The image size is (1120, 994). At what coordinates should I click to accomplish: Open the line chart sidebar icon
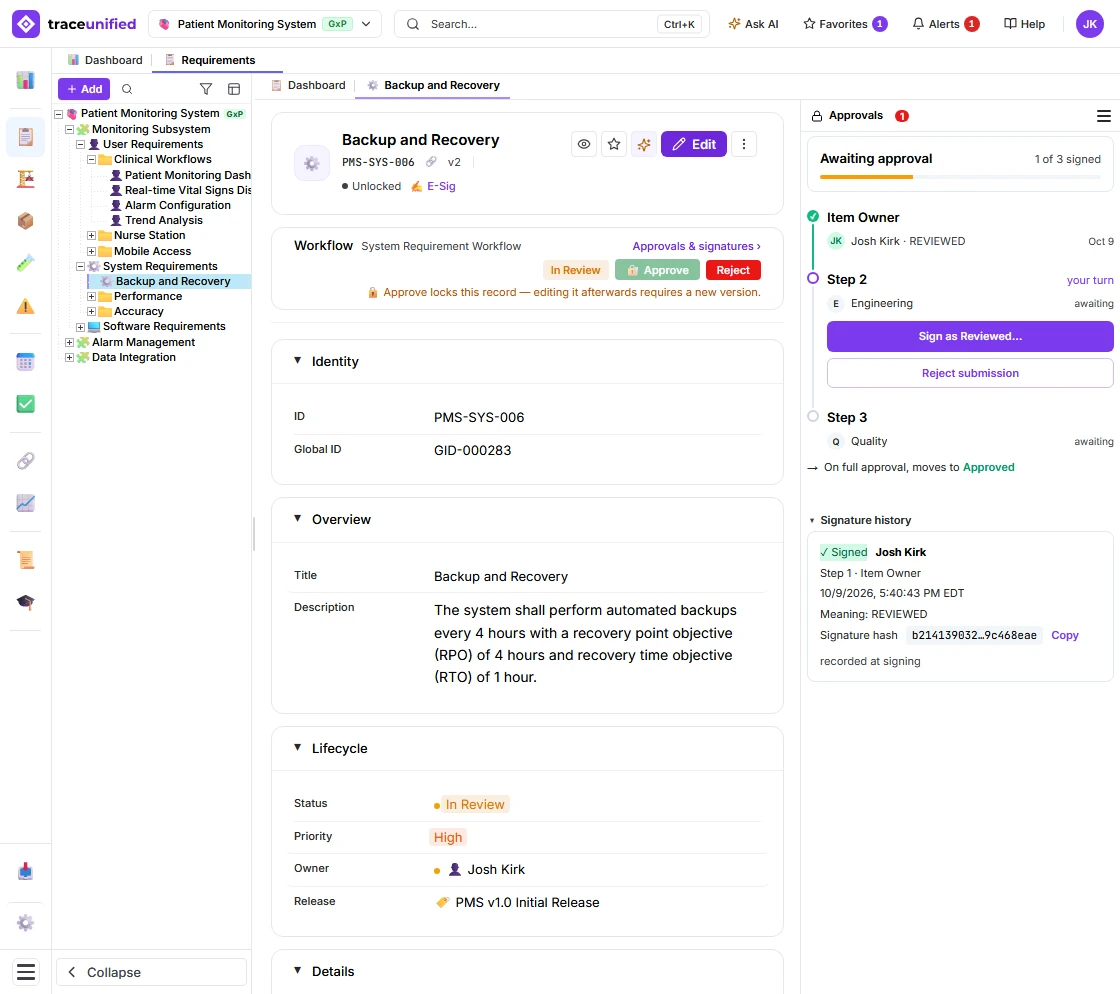click(26, 503)
